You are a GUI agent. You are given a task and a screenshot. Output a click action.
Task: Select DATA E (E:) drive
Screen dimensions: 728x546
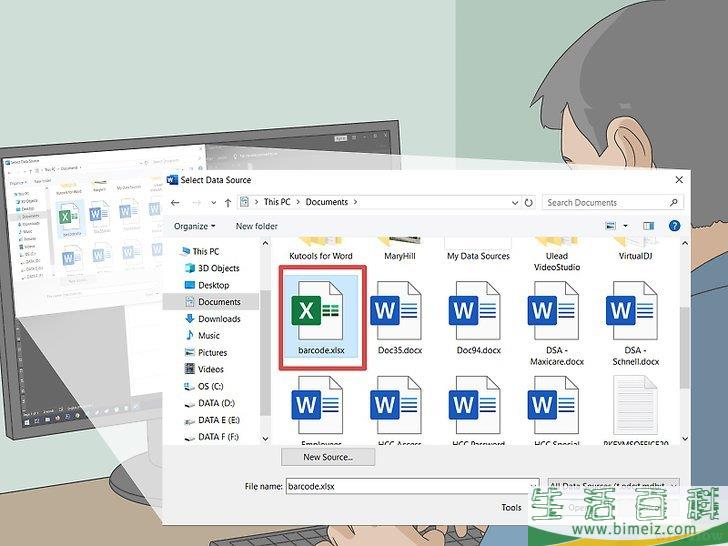pos(212,420)
